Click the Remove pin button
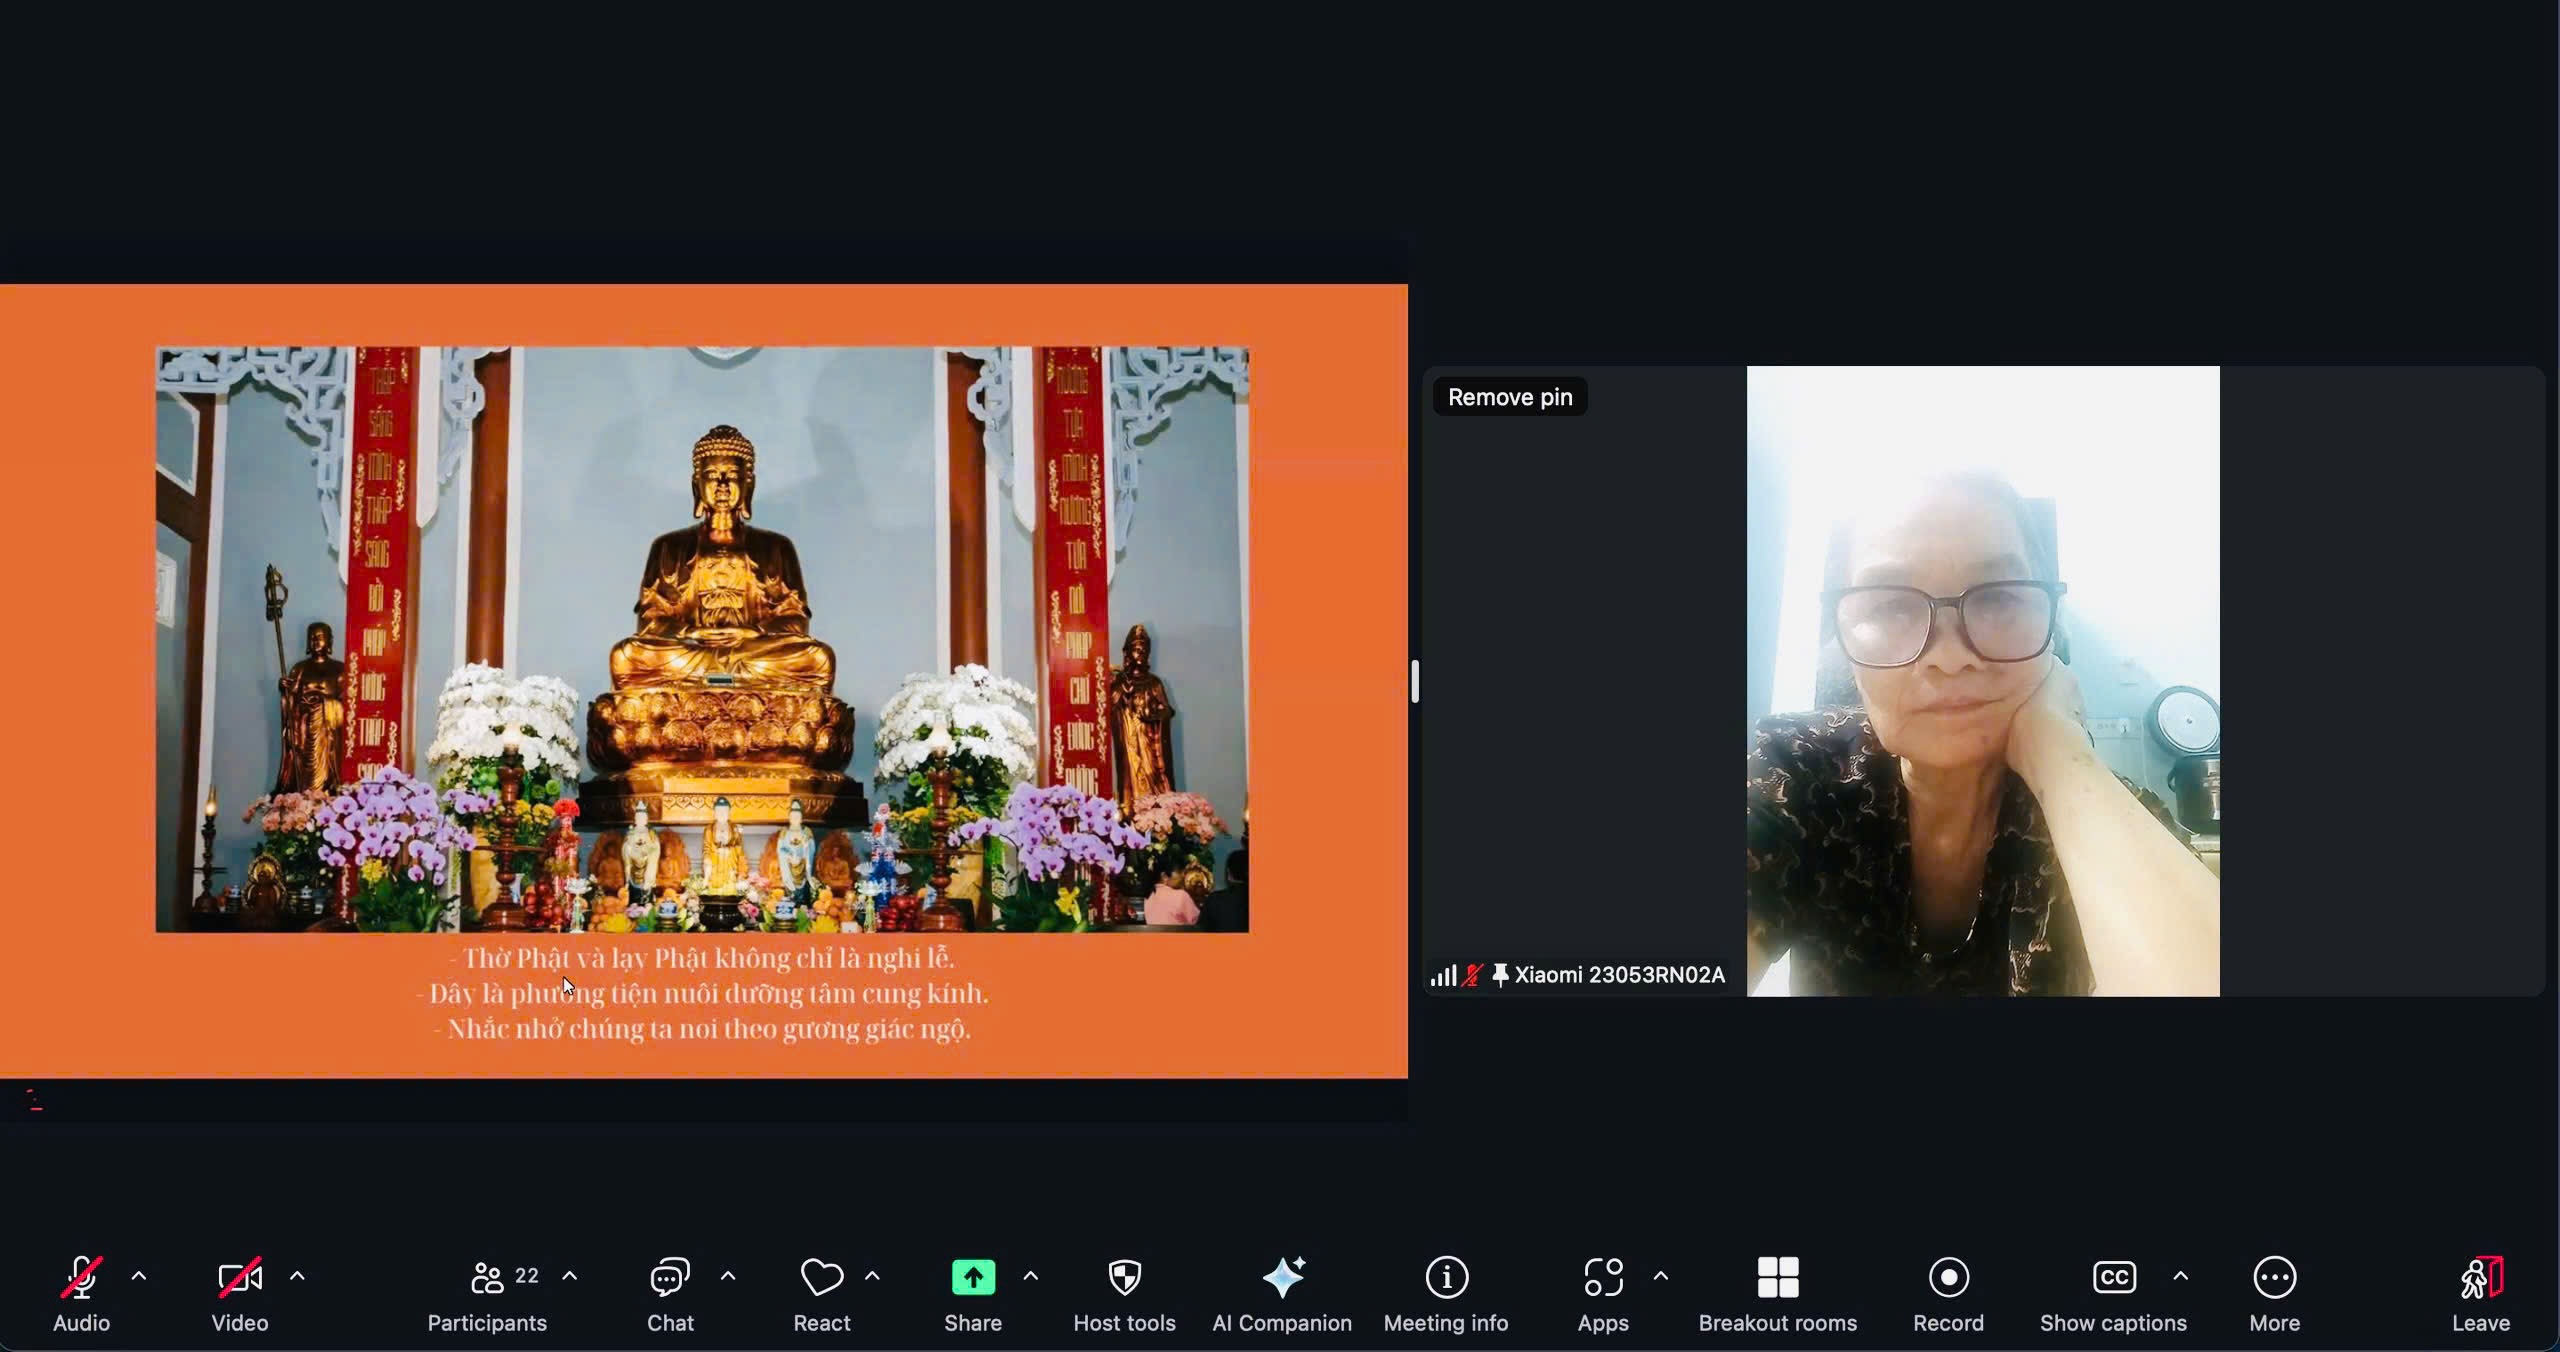 point(1510,397)
